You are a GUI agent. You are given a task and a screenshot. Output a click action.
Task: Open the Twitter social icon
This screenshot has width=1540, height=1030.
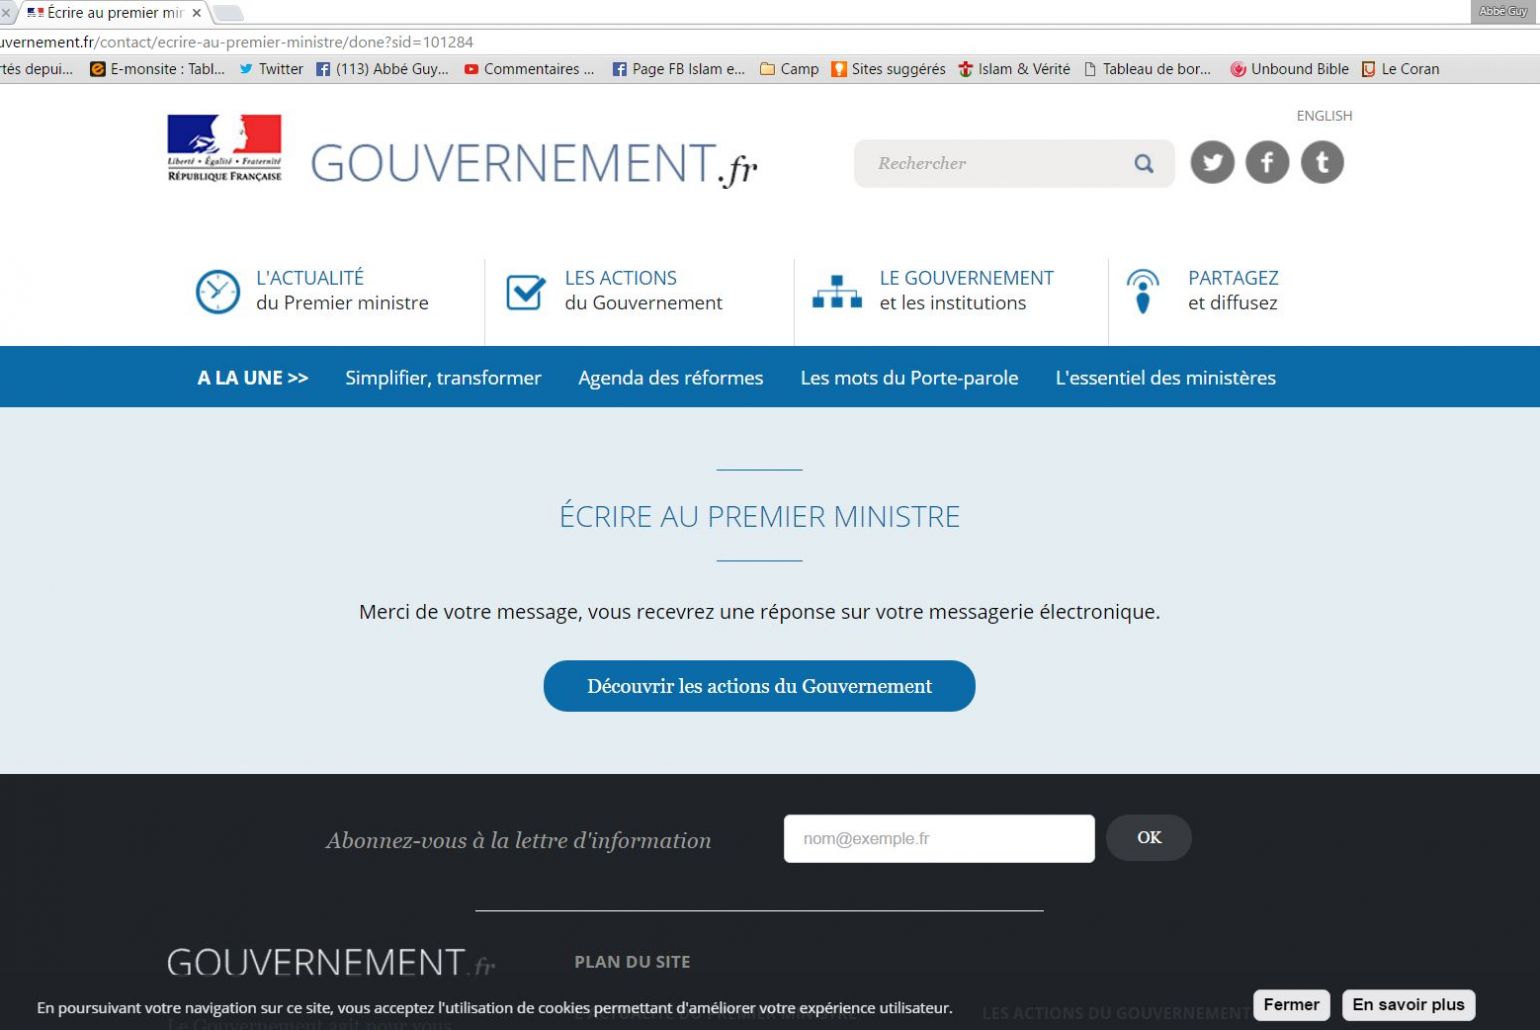[1212, 162]
